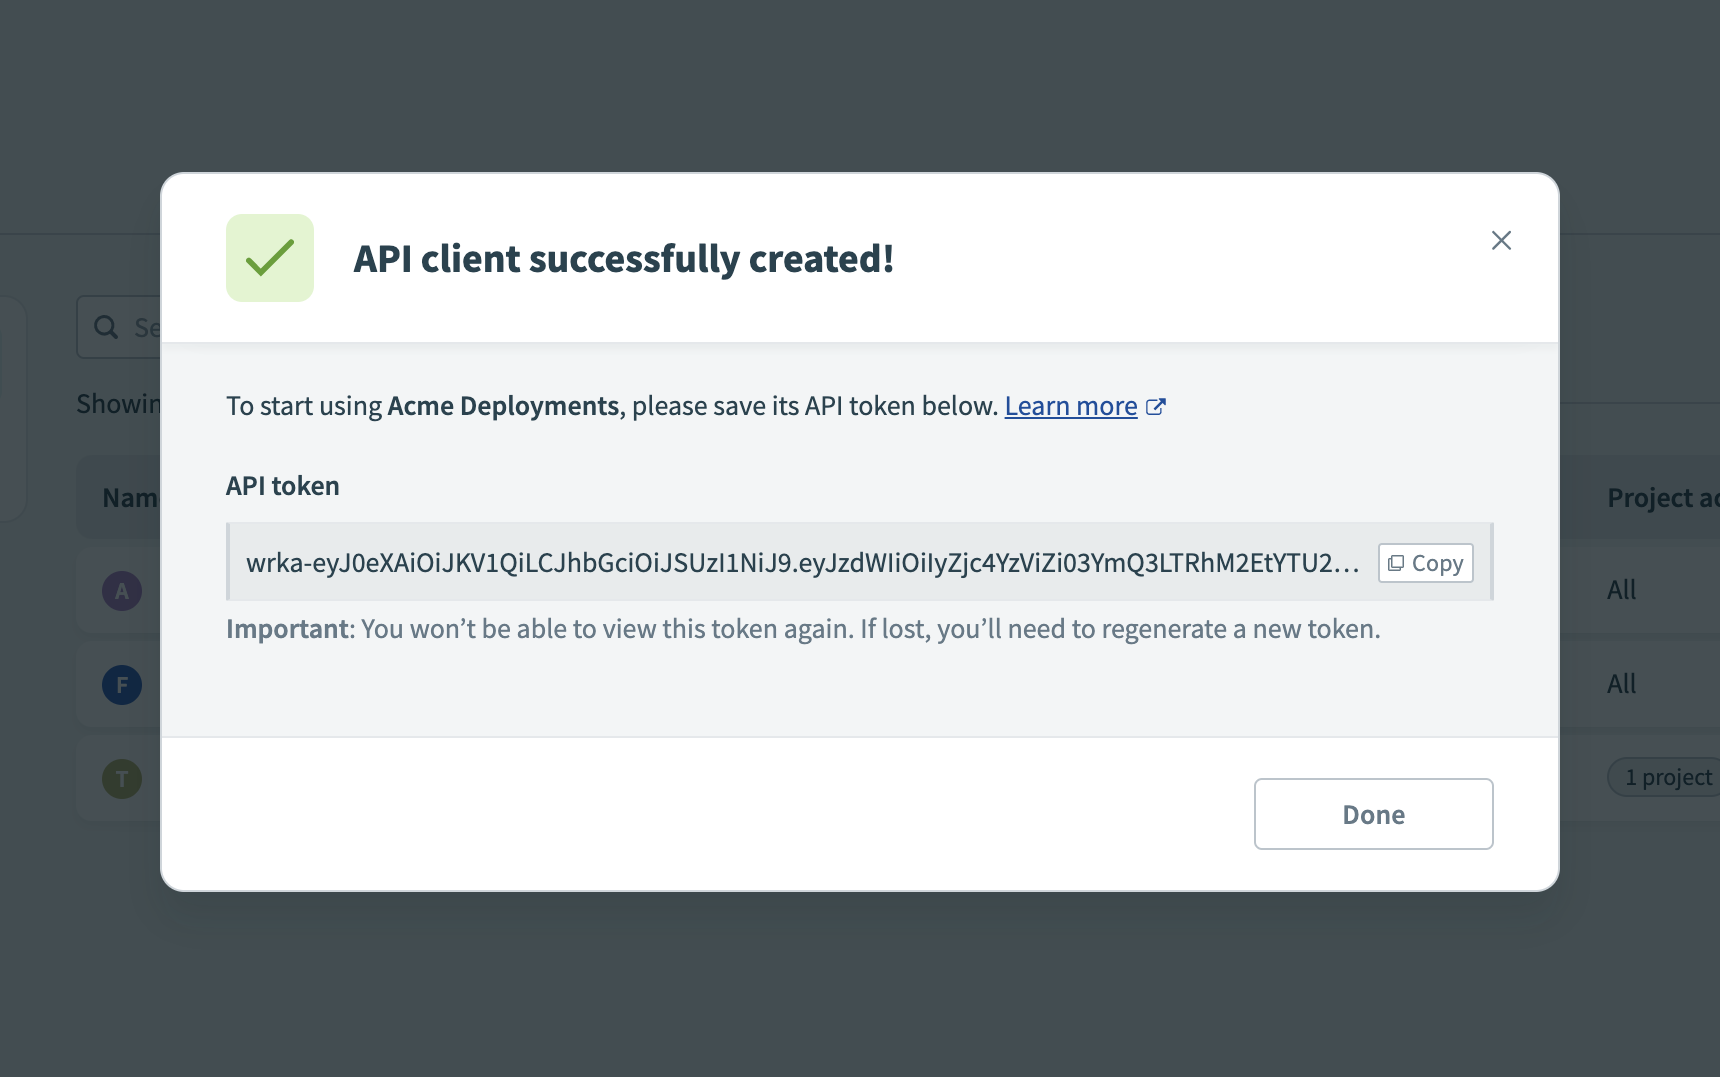The height and width of the screenshot is (1077, 1720).
Task: Select the purple avatar icon labeled A
Action: [121, 590]
